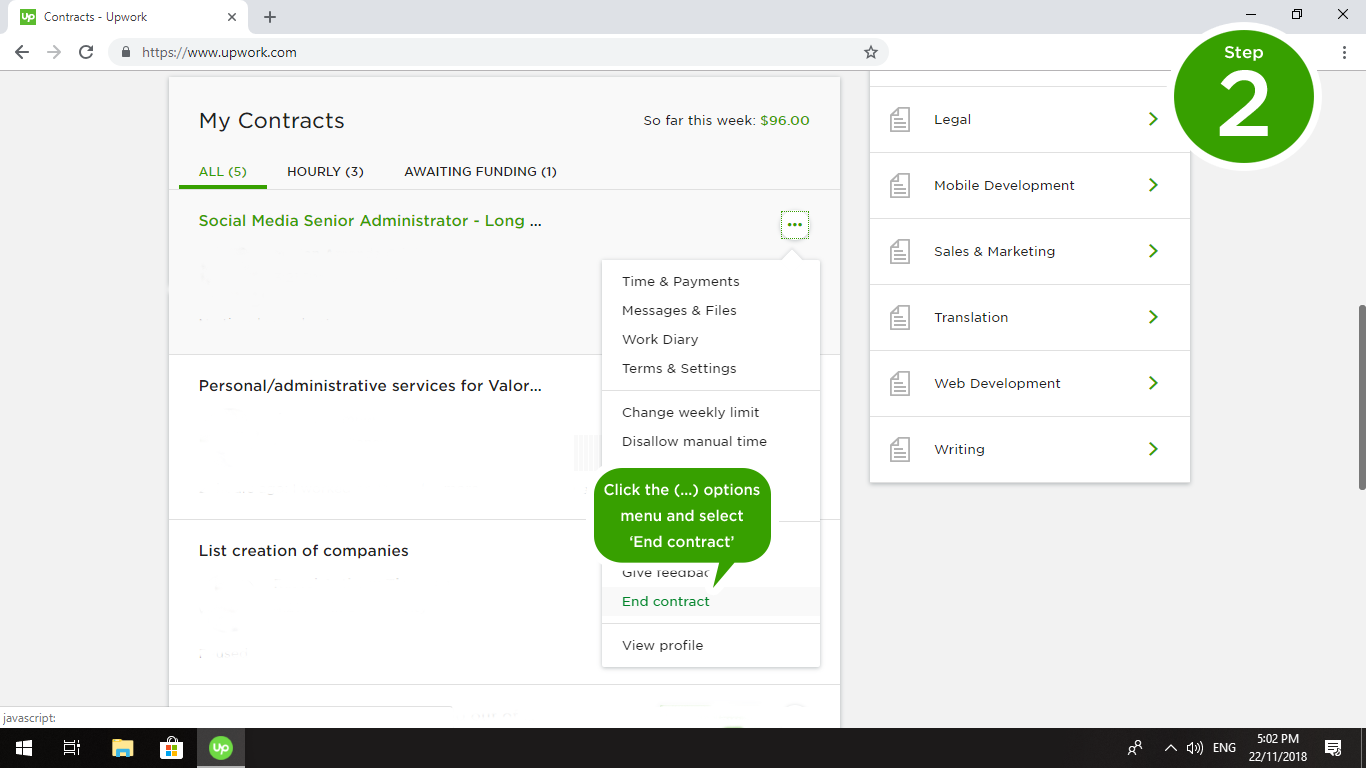Switch to AWAITING FUNDING (1) tab
1366x768 pixels.
480,171
